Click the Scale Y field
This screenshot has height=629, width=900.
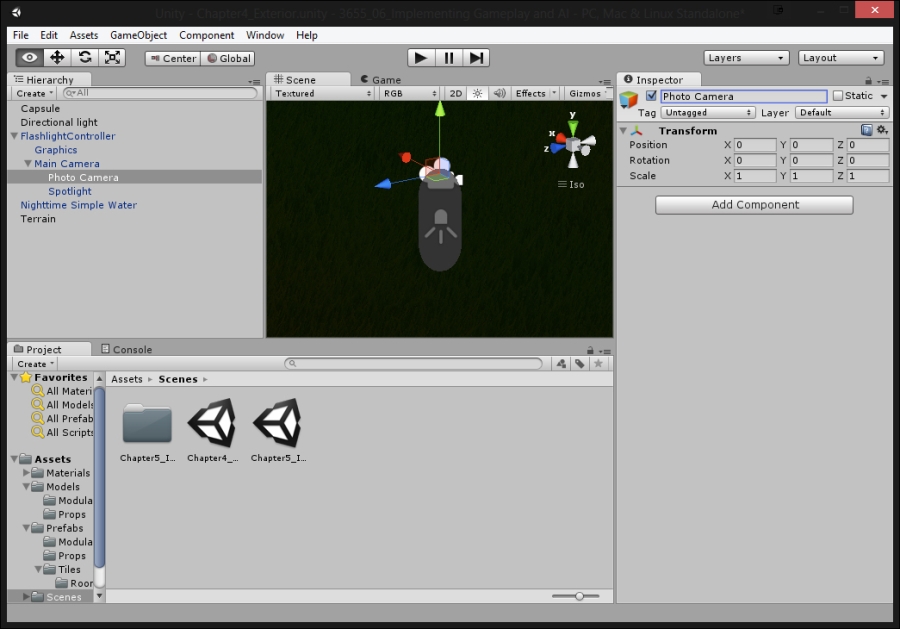812,176
